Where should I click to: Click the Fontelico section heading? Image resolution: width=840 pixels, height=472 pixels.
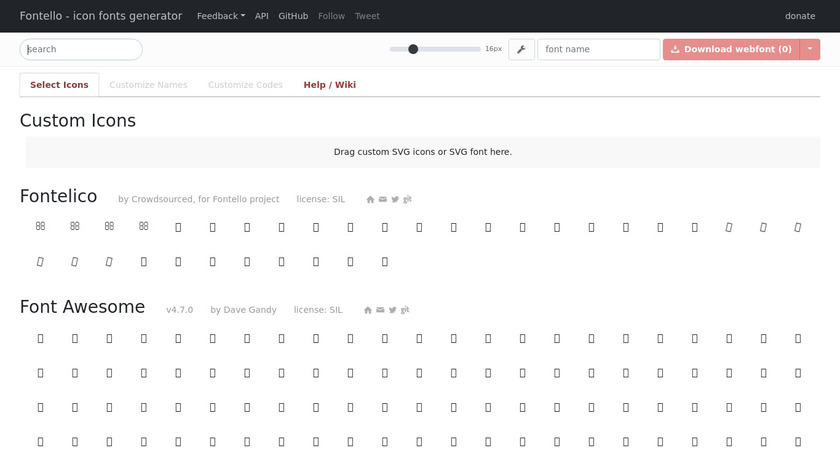(x=58, y=196)
